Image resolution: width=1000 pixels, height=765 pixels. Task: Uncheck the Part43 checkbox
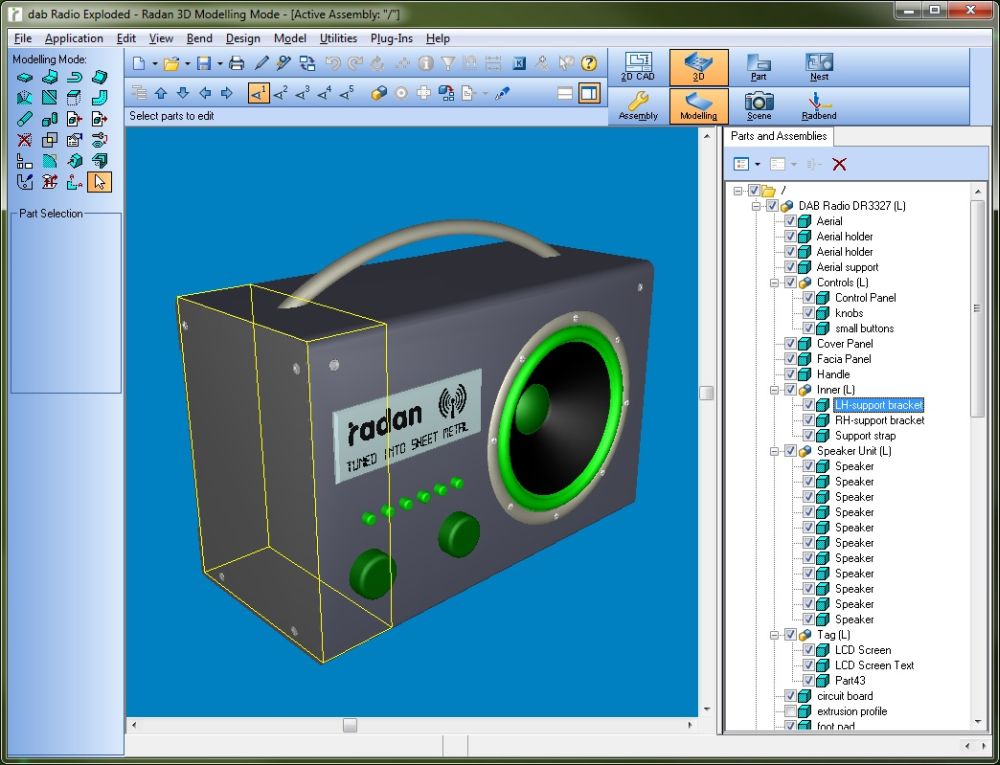coord(809,680)
